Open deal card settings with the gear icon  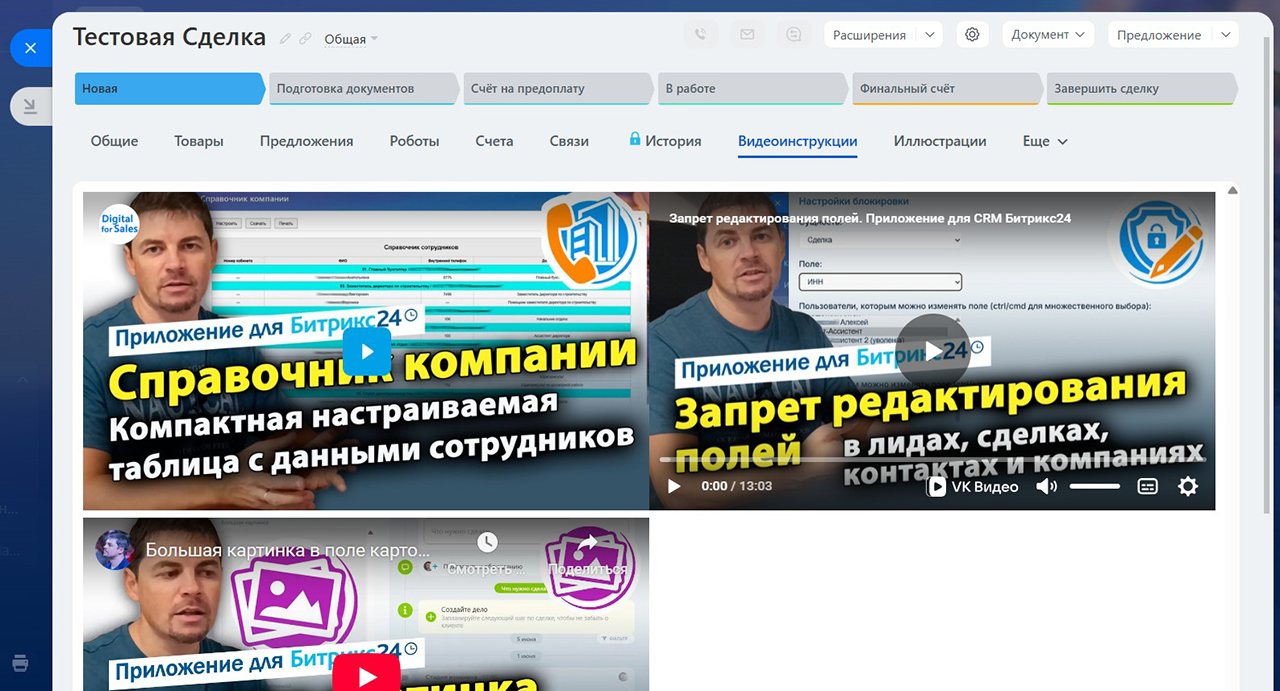(972, 34)
